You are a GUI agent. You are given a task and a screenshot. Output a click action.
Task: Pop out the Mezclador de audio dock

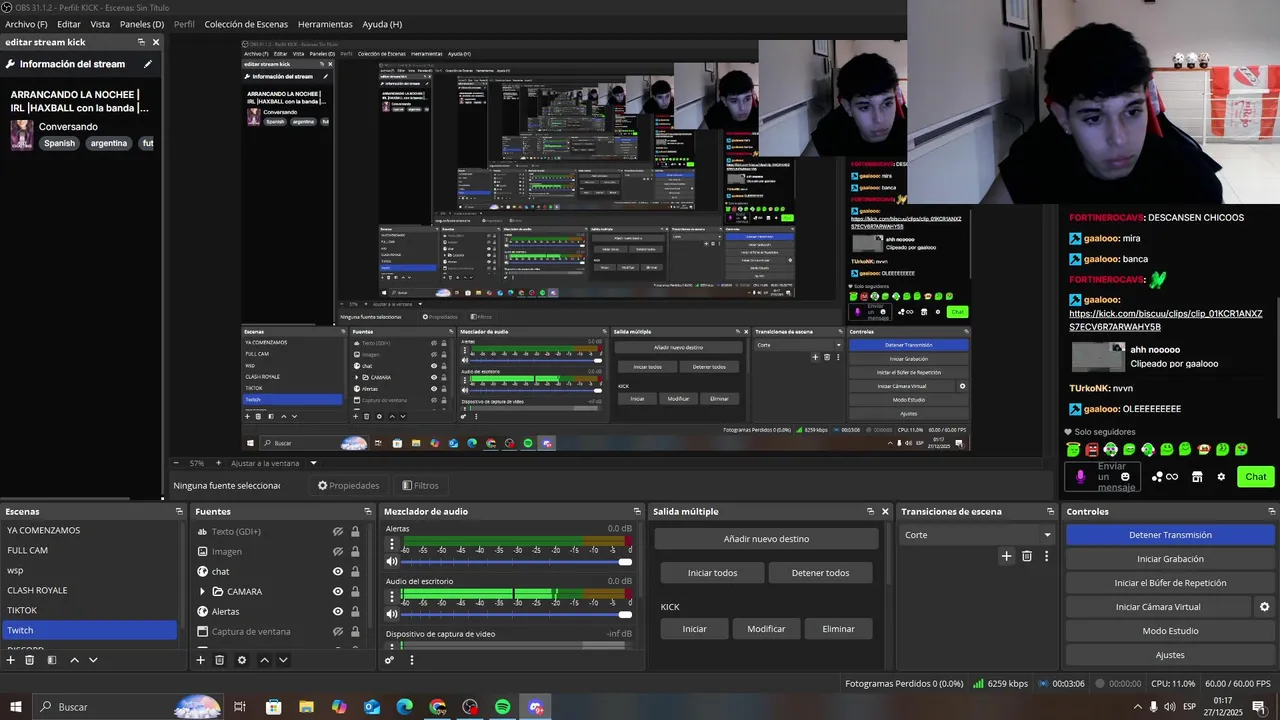(637, 511)
